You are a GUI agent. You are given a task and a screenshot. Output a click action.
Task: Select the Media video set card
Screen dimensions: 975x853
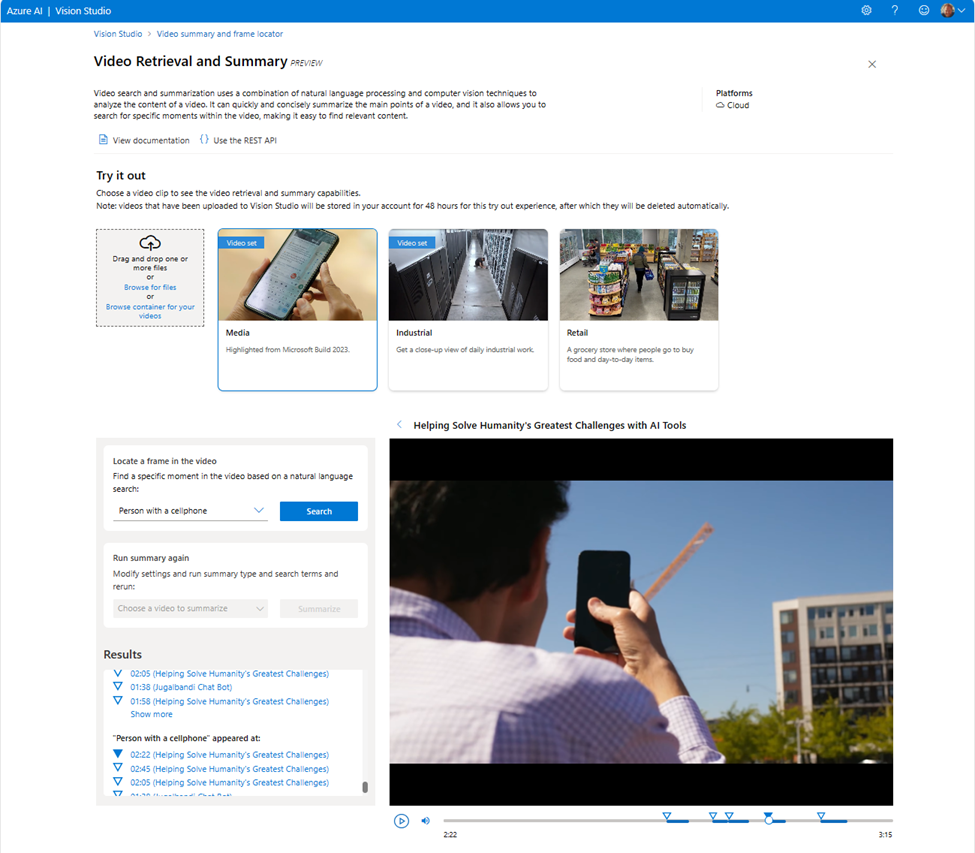pyautogui.click(x=297, y=310)
